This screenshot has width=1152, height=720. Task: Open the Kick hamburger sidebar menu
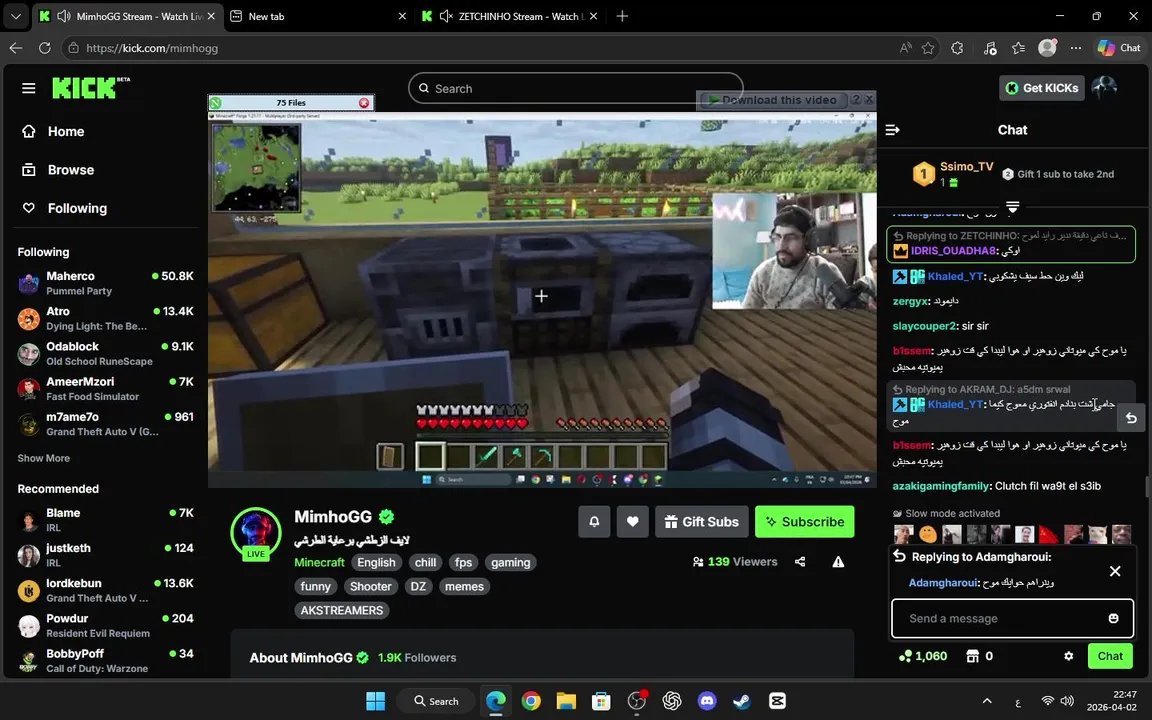[29, 88]
